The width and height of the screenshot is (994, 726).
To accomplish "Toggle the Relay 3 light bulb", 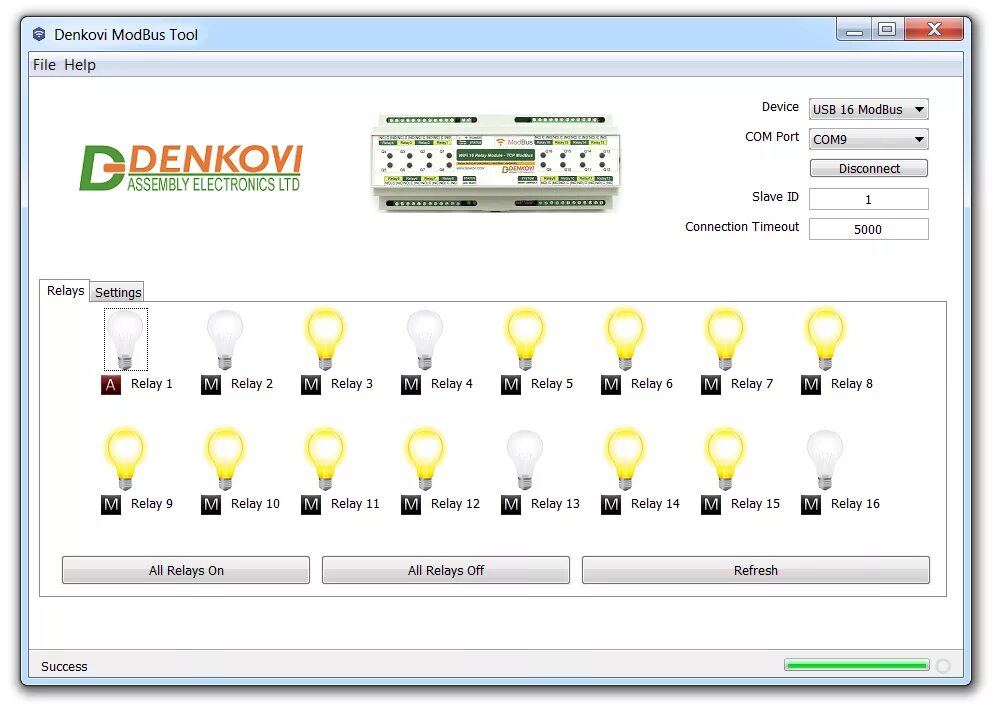I will (x=325, y=339).
